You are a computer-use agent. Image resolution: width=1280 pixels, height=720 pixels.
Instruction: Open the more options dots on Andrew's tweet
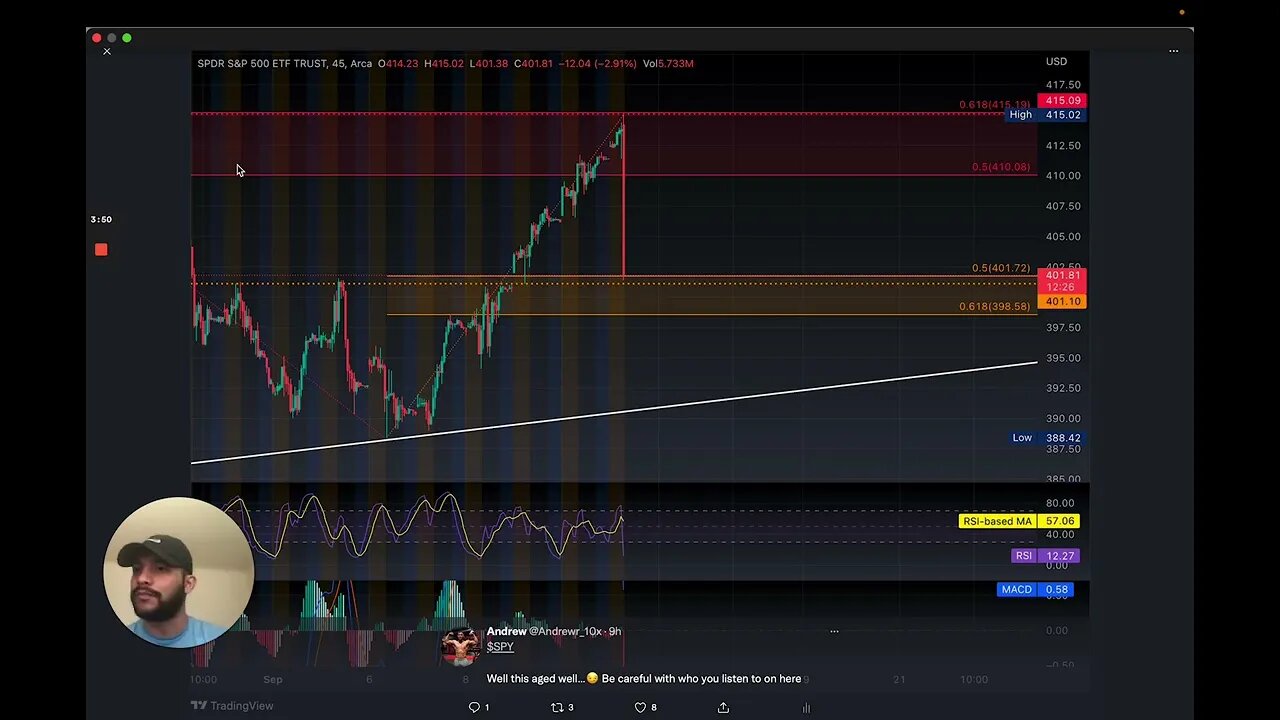[x=834, y=631]
